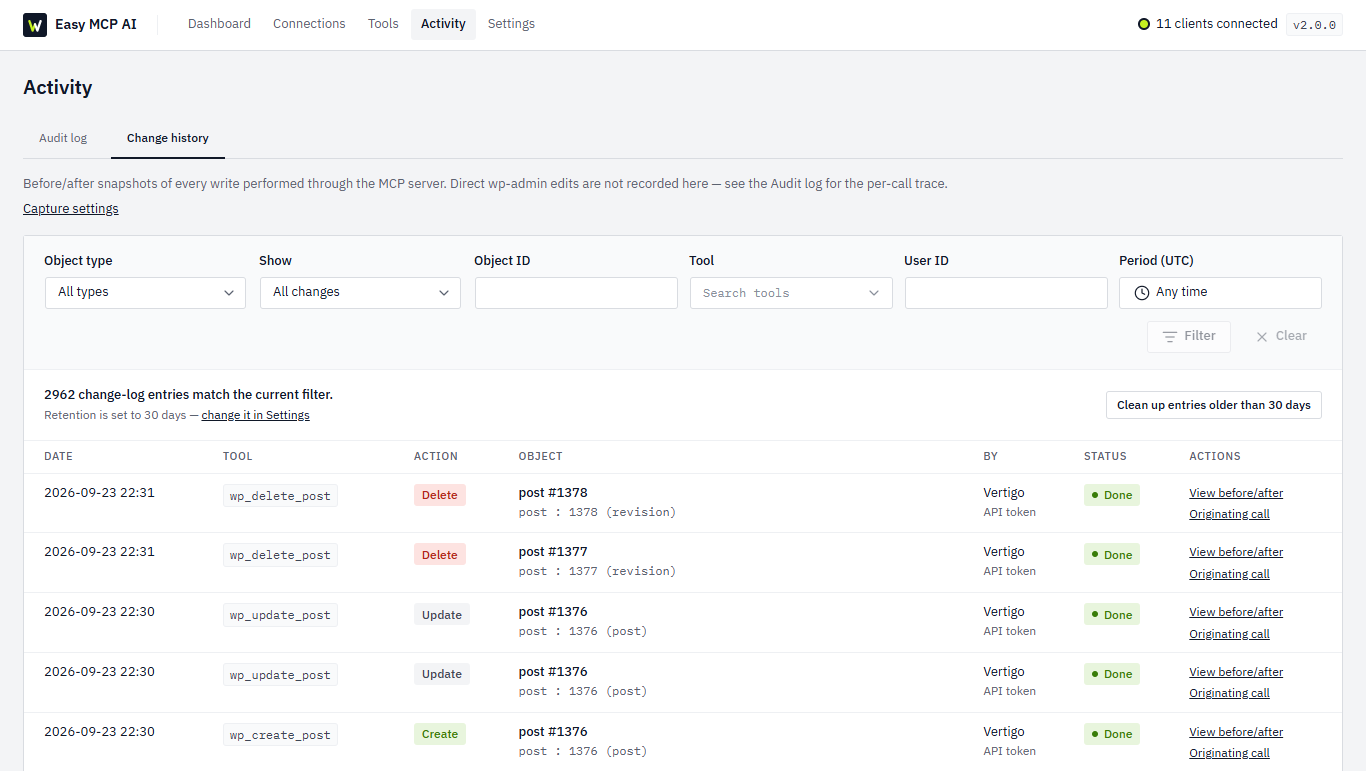Open Originating call for post #1377
Image resolution: width=1366 pixels, height=771 pixels.
tap(1229, 574)
